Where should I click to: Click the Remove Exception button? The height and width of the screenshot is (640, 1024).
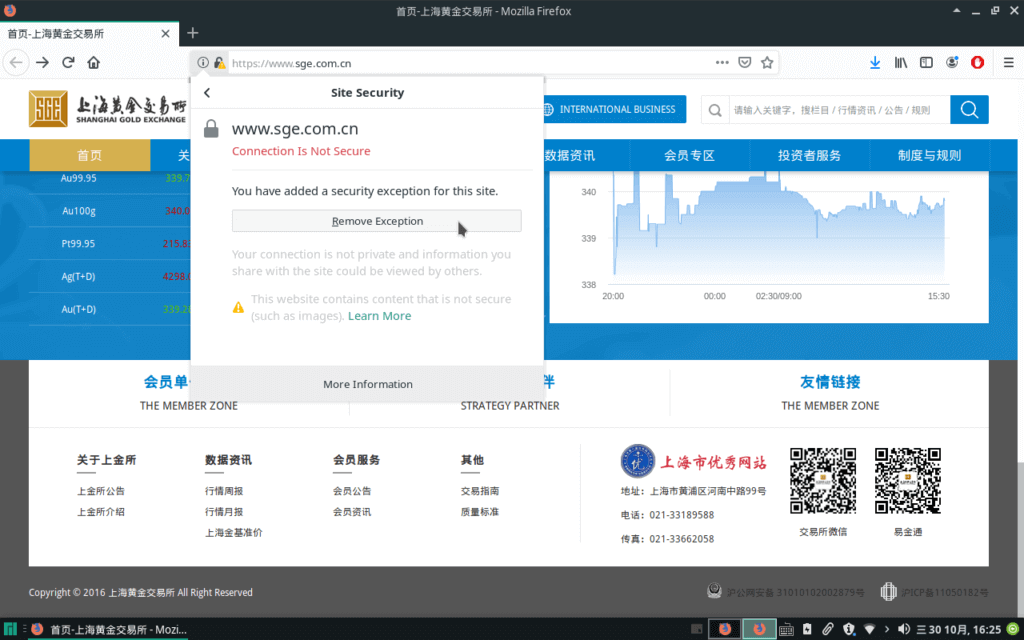pyautogui.click(x=376, y=221)
